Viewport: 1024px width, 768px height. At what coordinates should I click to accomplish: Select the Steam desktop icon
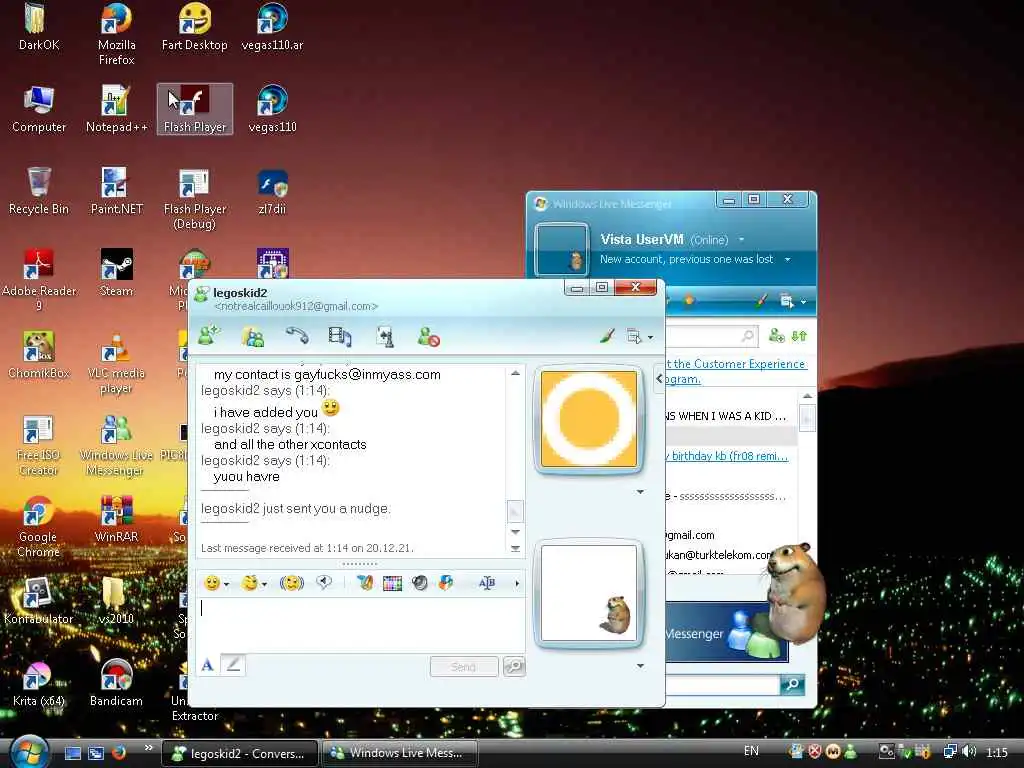116,273
